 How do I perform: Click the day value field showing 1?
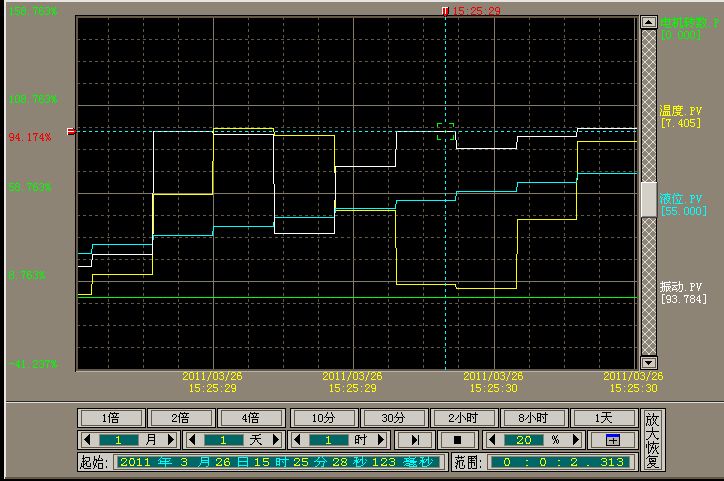pyautogui.click(x=223, y=440)
